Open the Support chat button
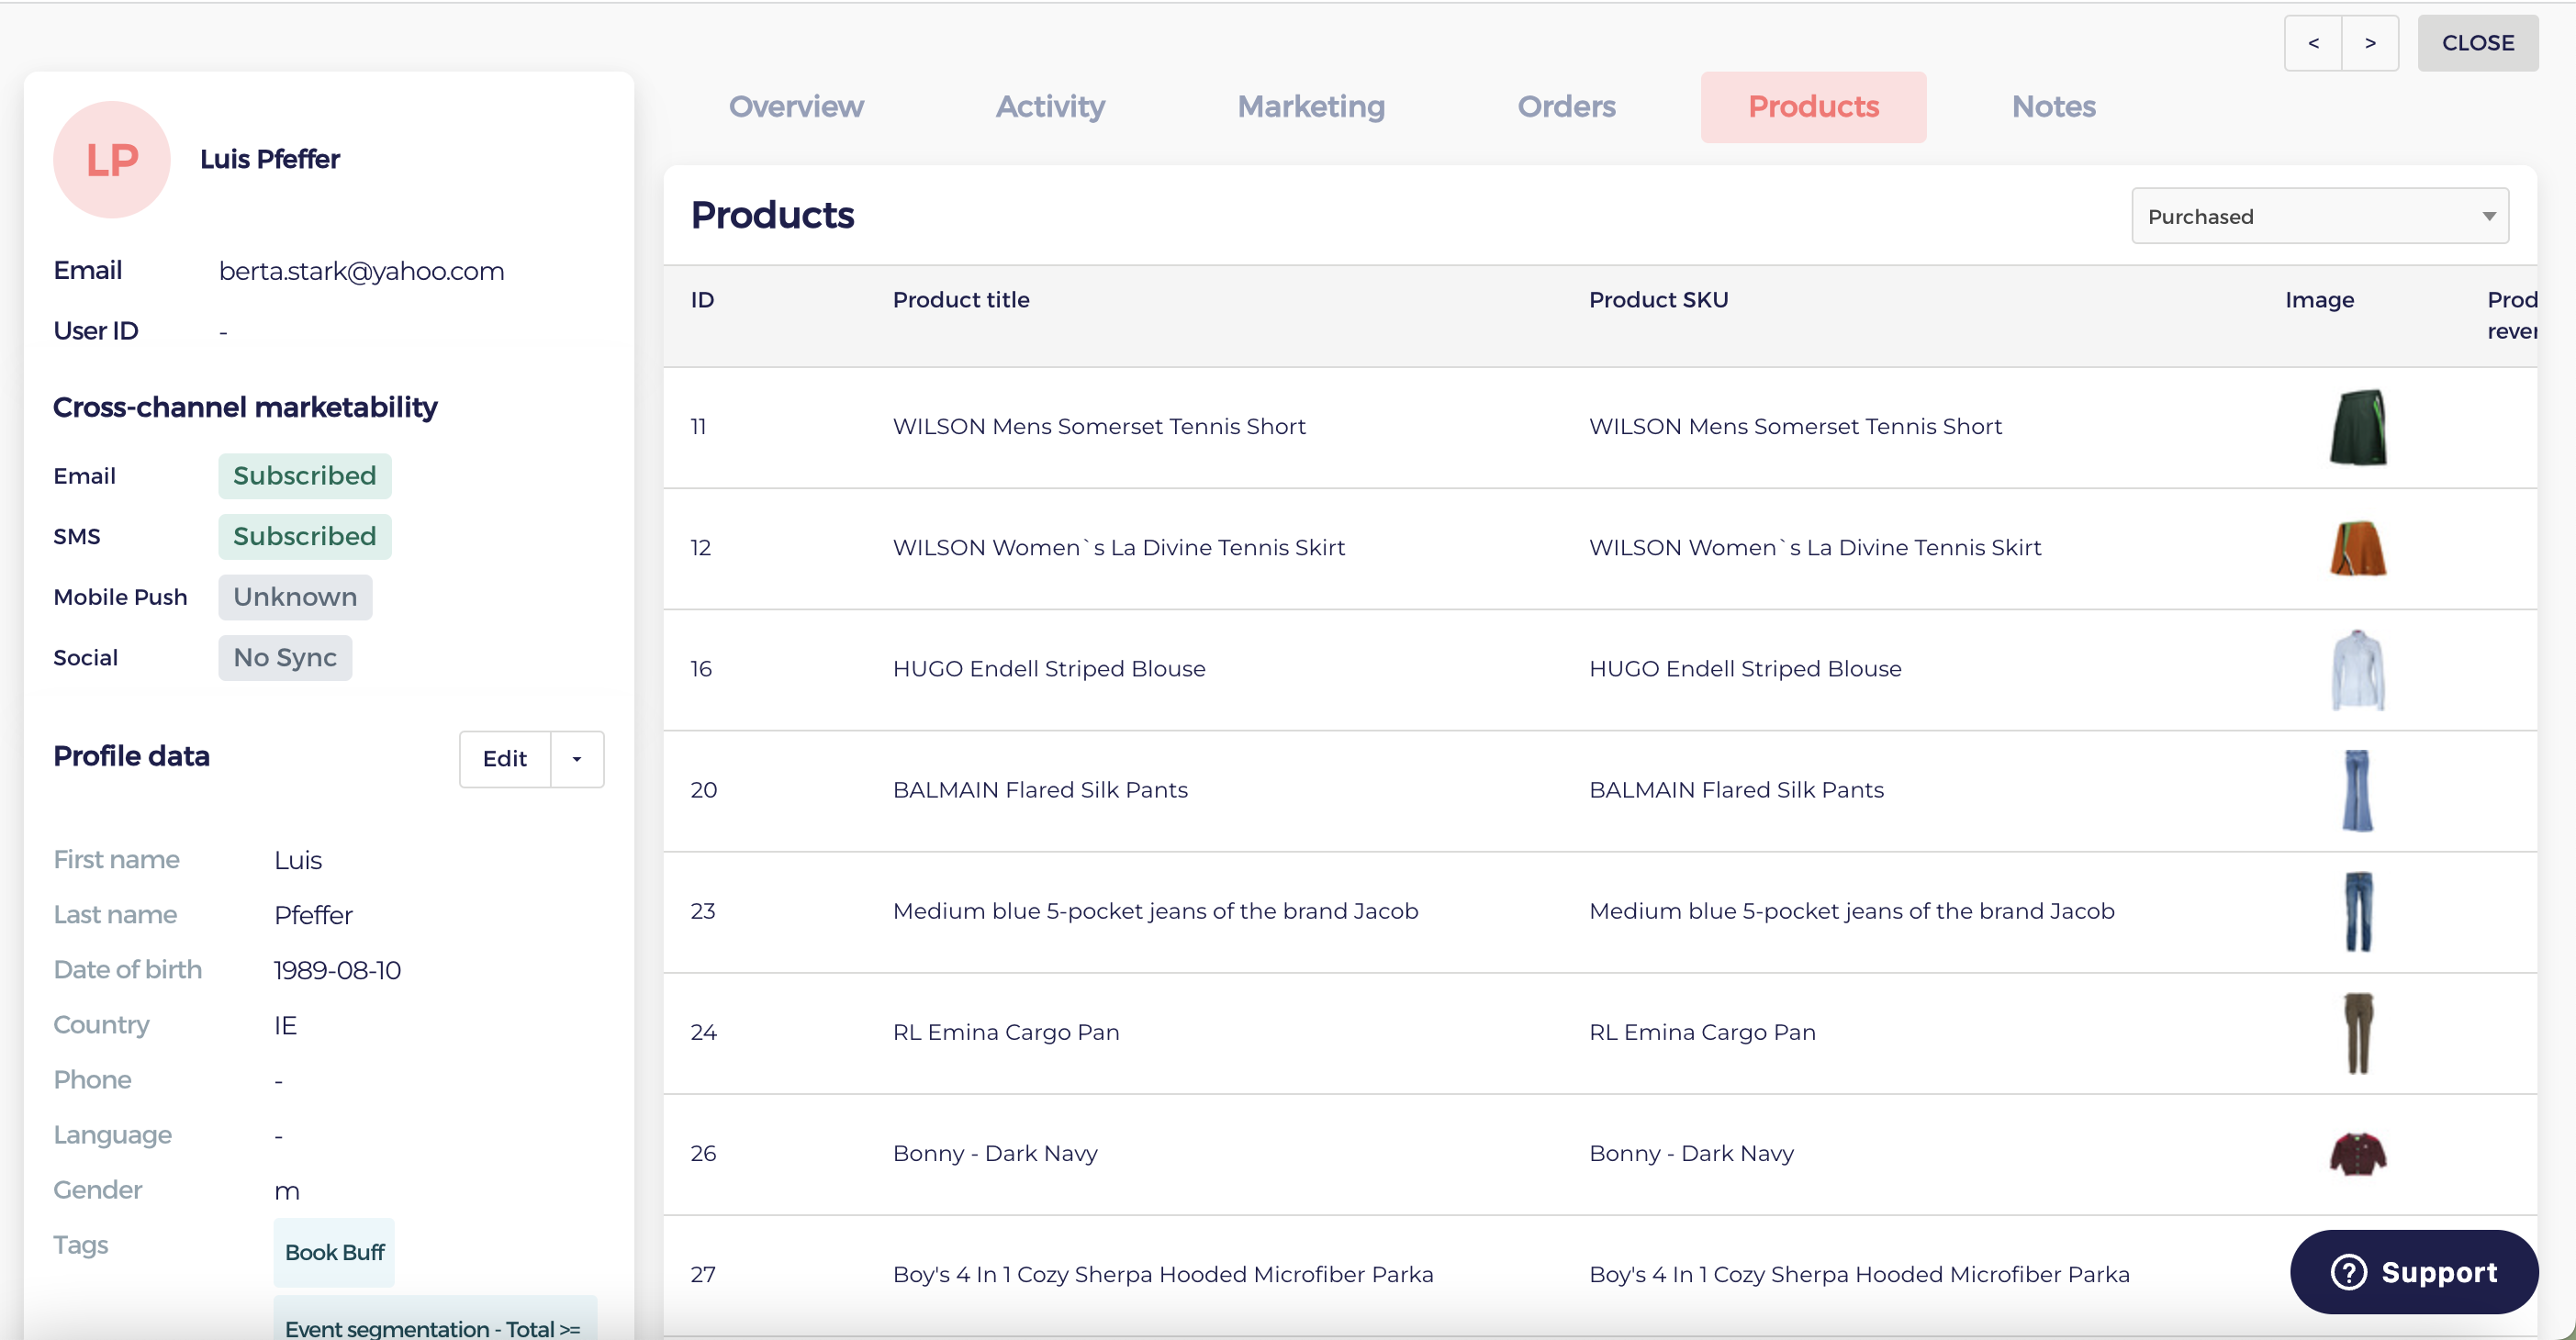The width and height of the screenshot is (2576, 1340). tap(2413, 1271)
